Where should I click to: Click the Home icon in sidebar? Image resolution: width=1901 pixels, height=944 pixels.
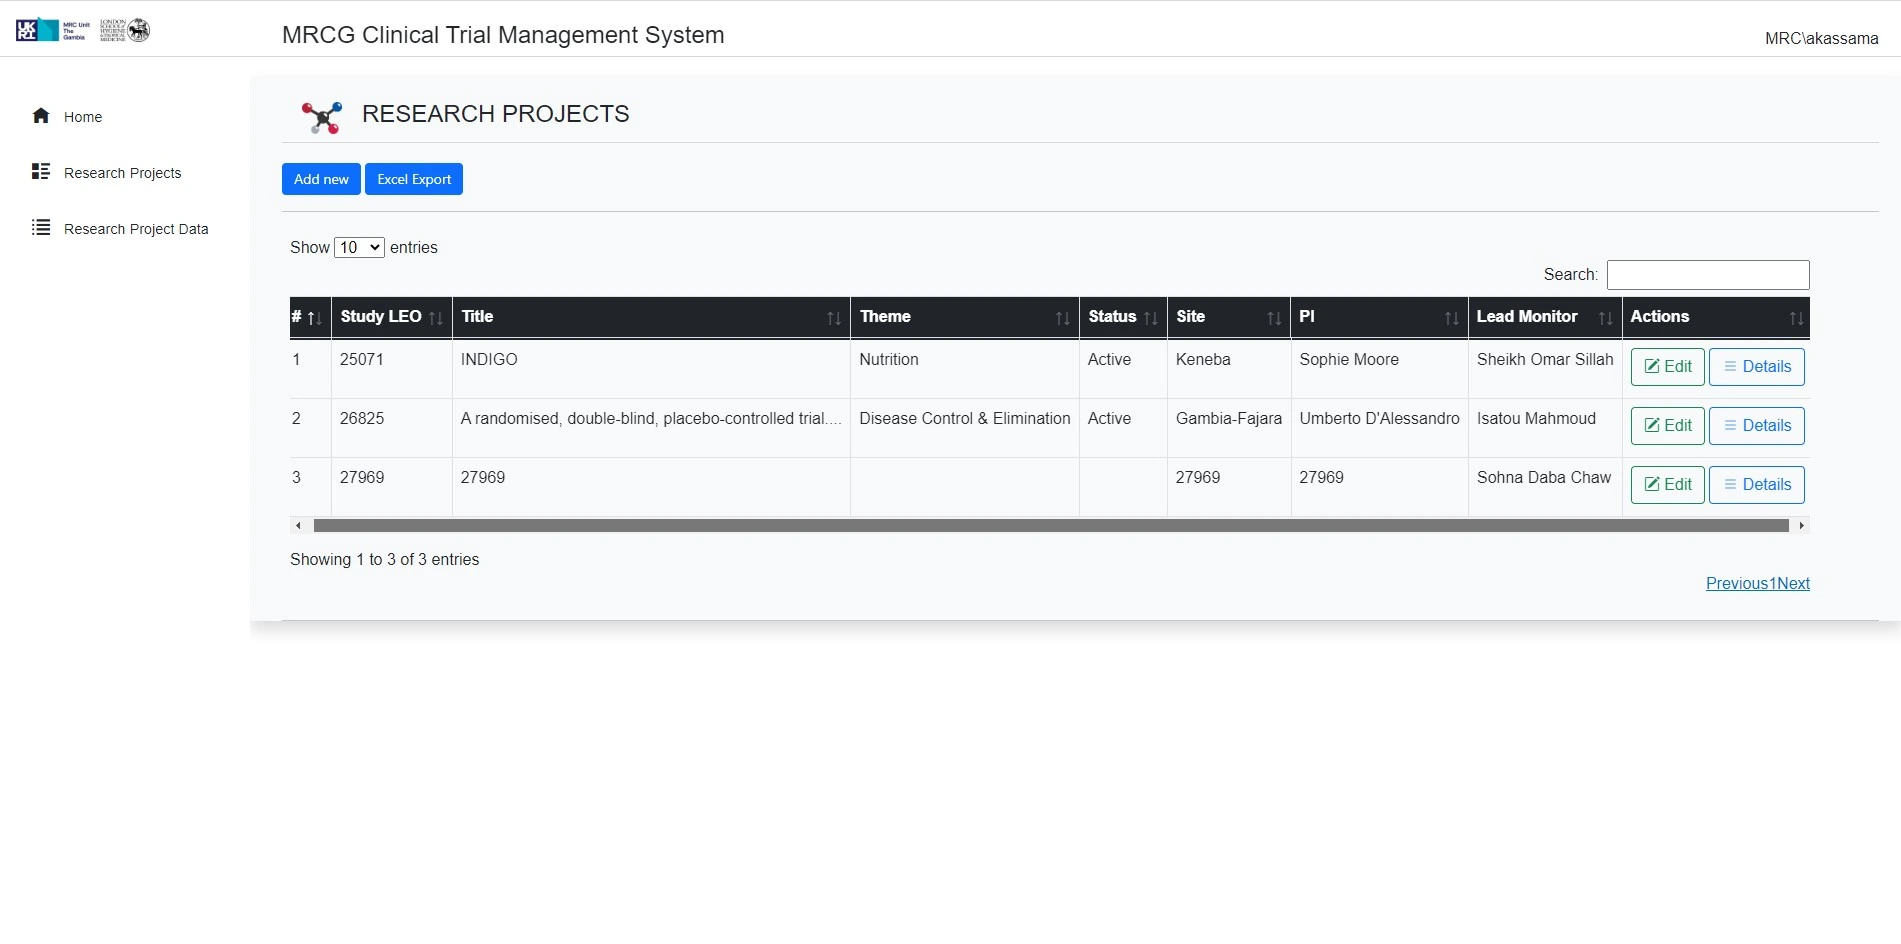(x=41, y=116)
